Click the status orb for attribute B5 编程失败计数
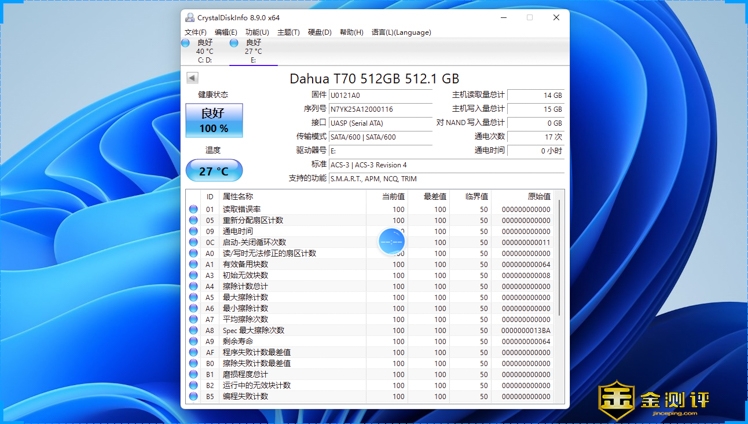The width and height of the screenshot is (748, 424). click(193, 396)
